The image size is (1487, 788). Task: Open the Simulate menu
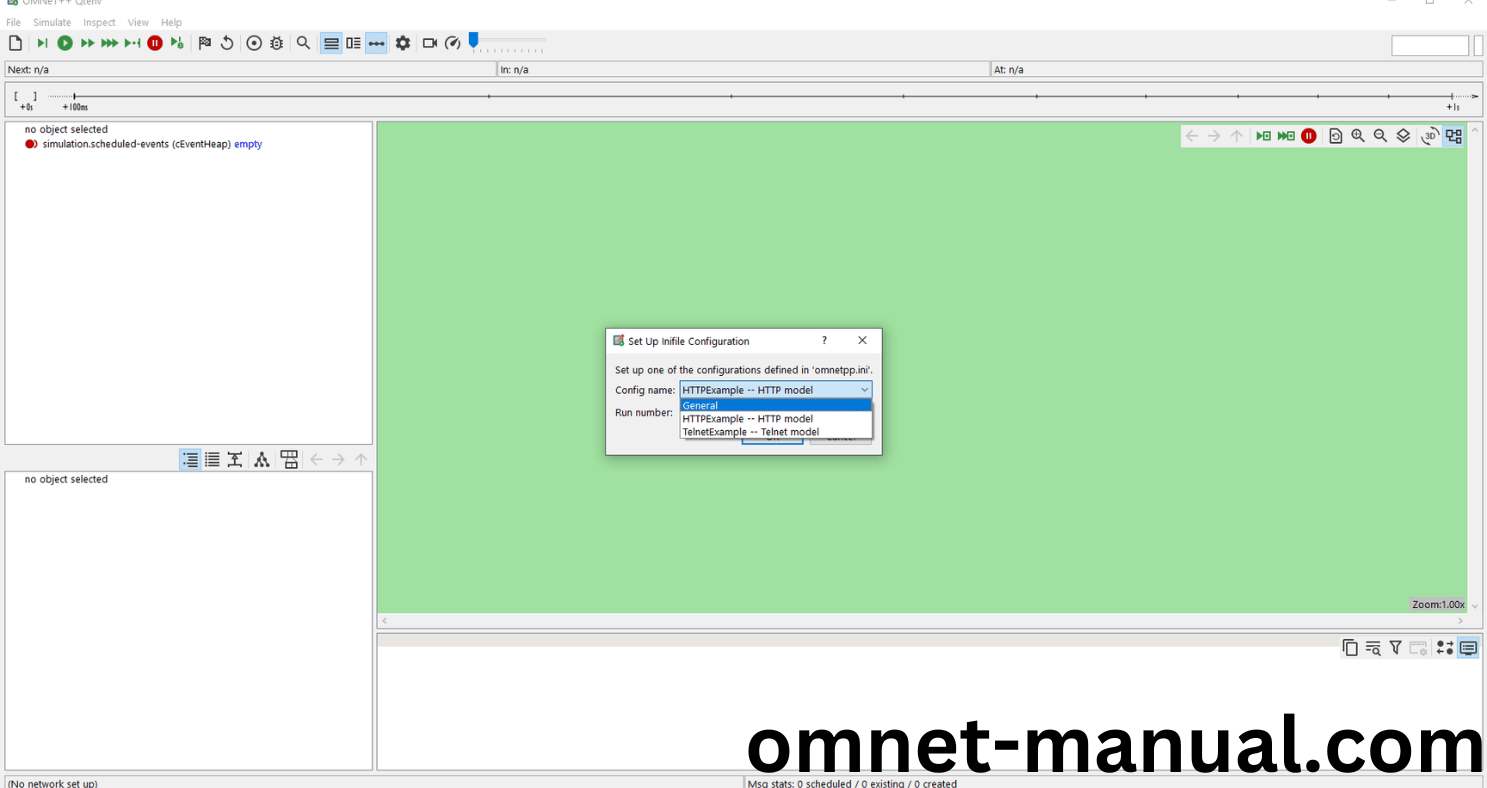pos(52,22)
